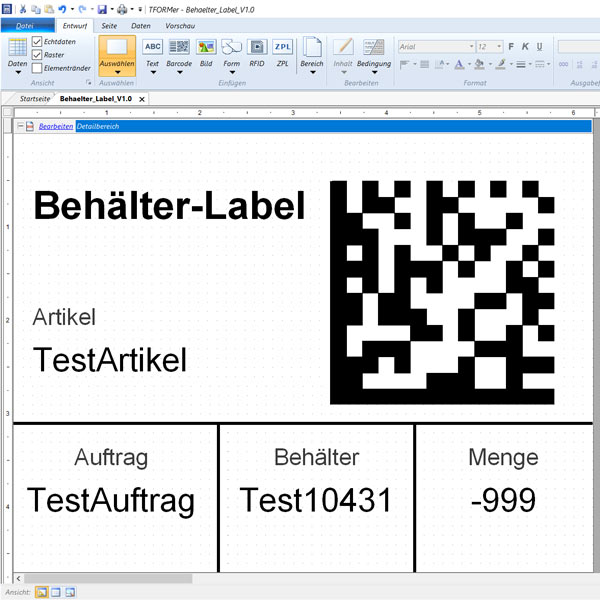Screen dimensions: 600x600
Task: Click the Paste clipboard icon
Action: coord(49,9)
